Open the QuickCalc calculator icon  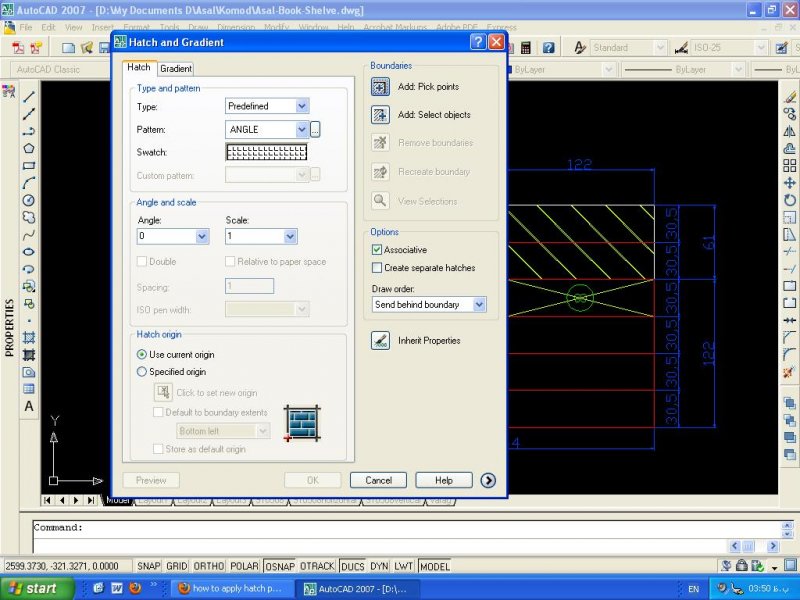(x=525, y=48)
